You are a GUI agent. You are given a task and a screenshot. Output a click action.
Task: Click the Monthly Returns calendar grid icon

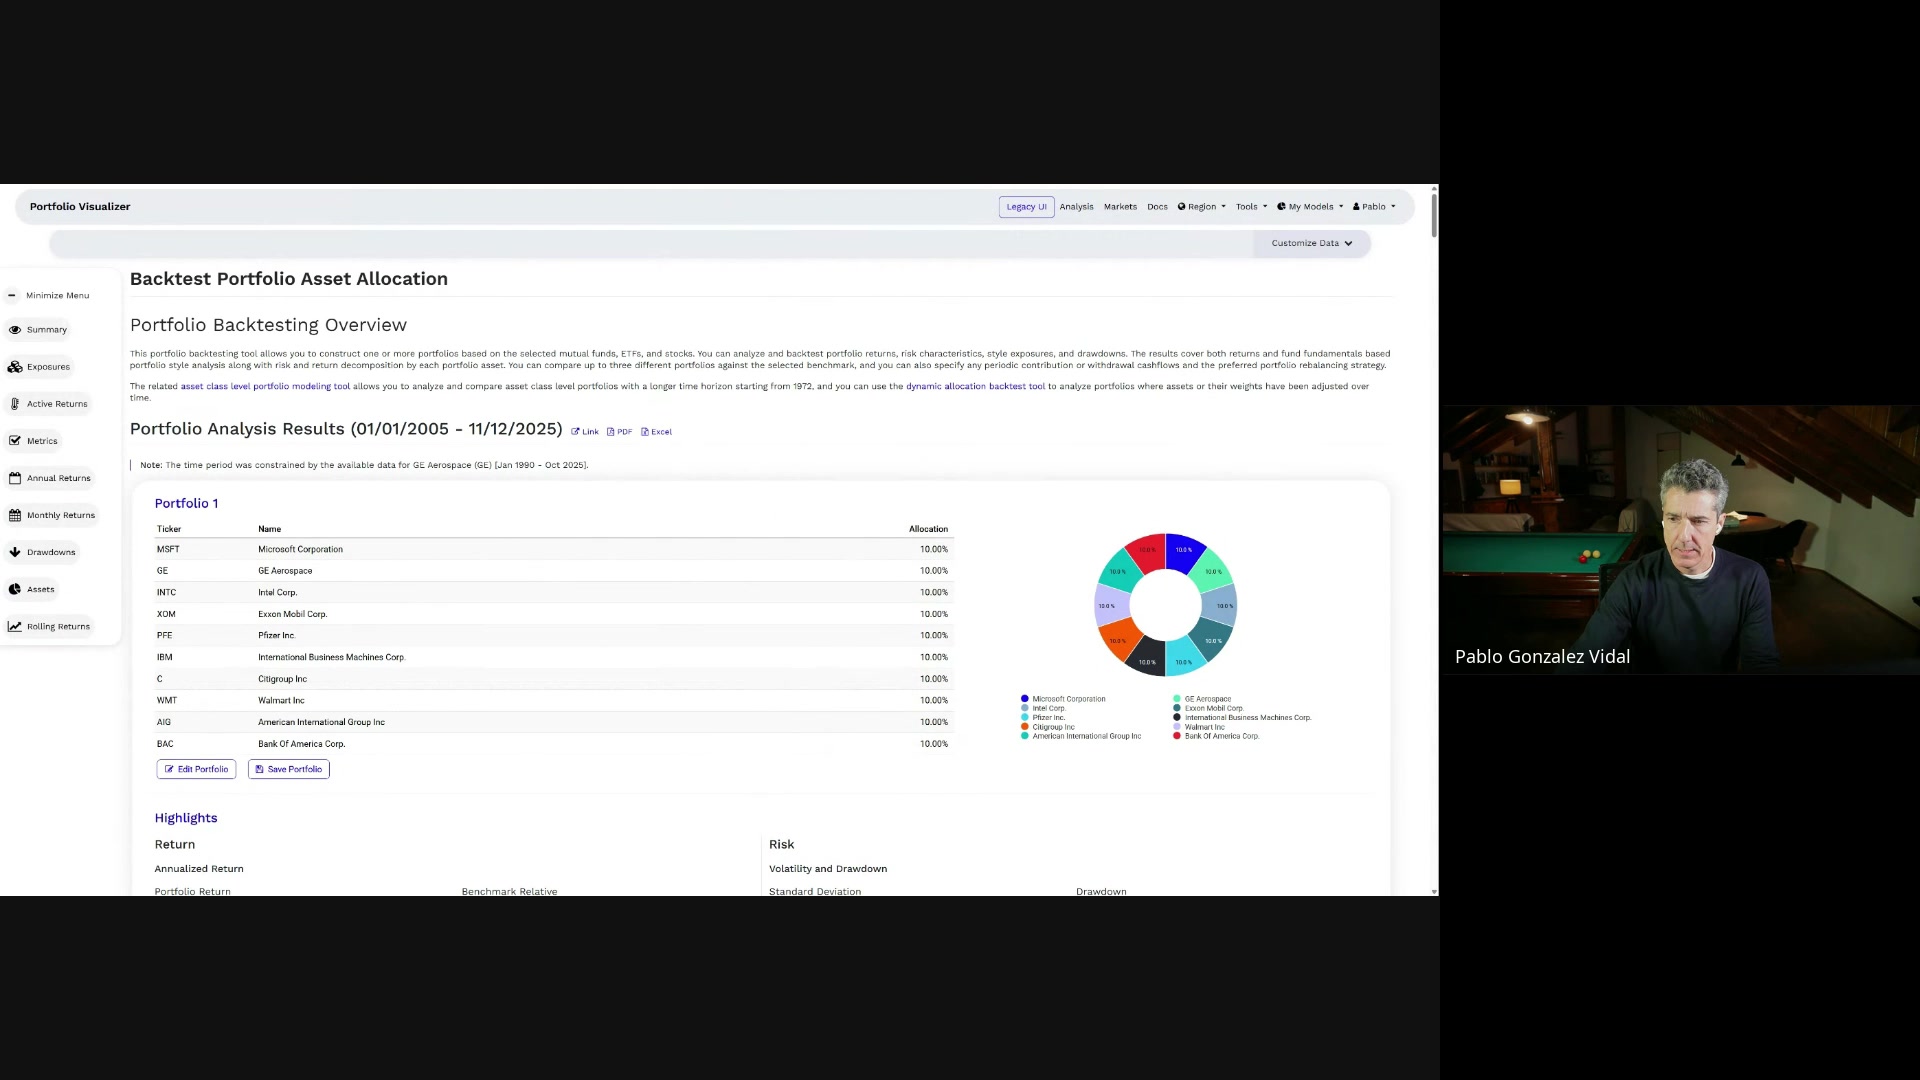pyautogui.click(x=15, y=515)
